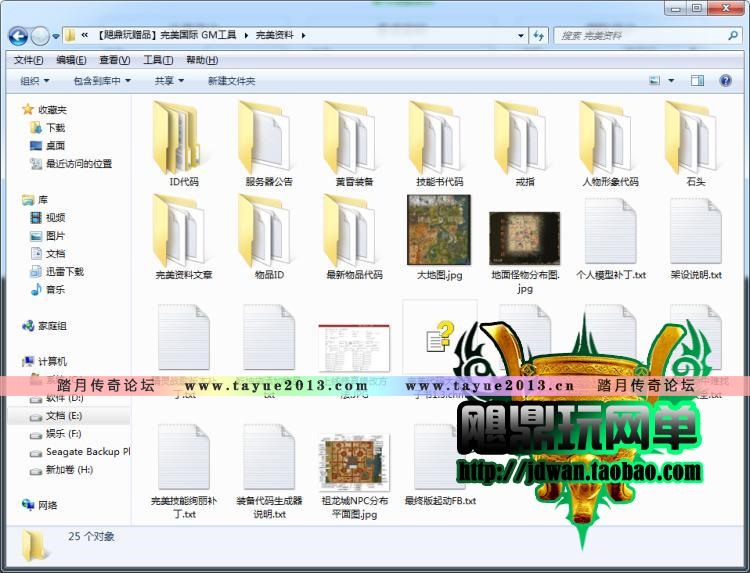Expand the 包含到库中 dropdown
This screenshot has height=573, width=750.
tap(102, 81)
